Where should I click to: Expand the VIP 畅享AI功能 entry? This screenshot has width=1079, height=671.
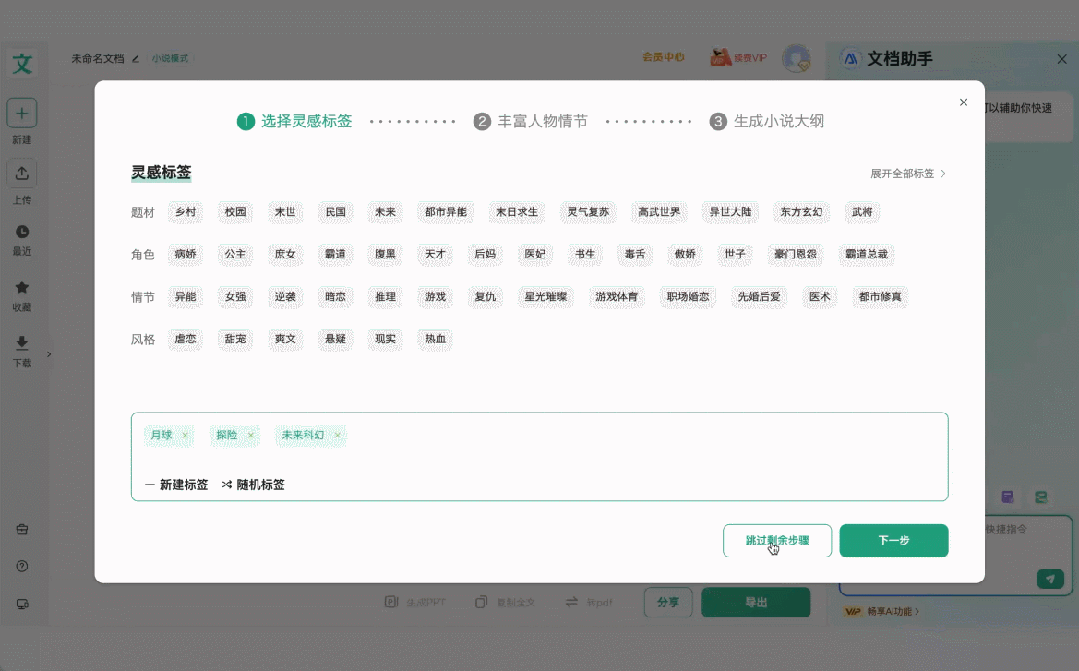pos(883,611)
